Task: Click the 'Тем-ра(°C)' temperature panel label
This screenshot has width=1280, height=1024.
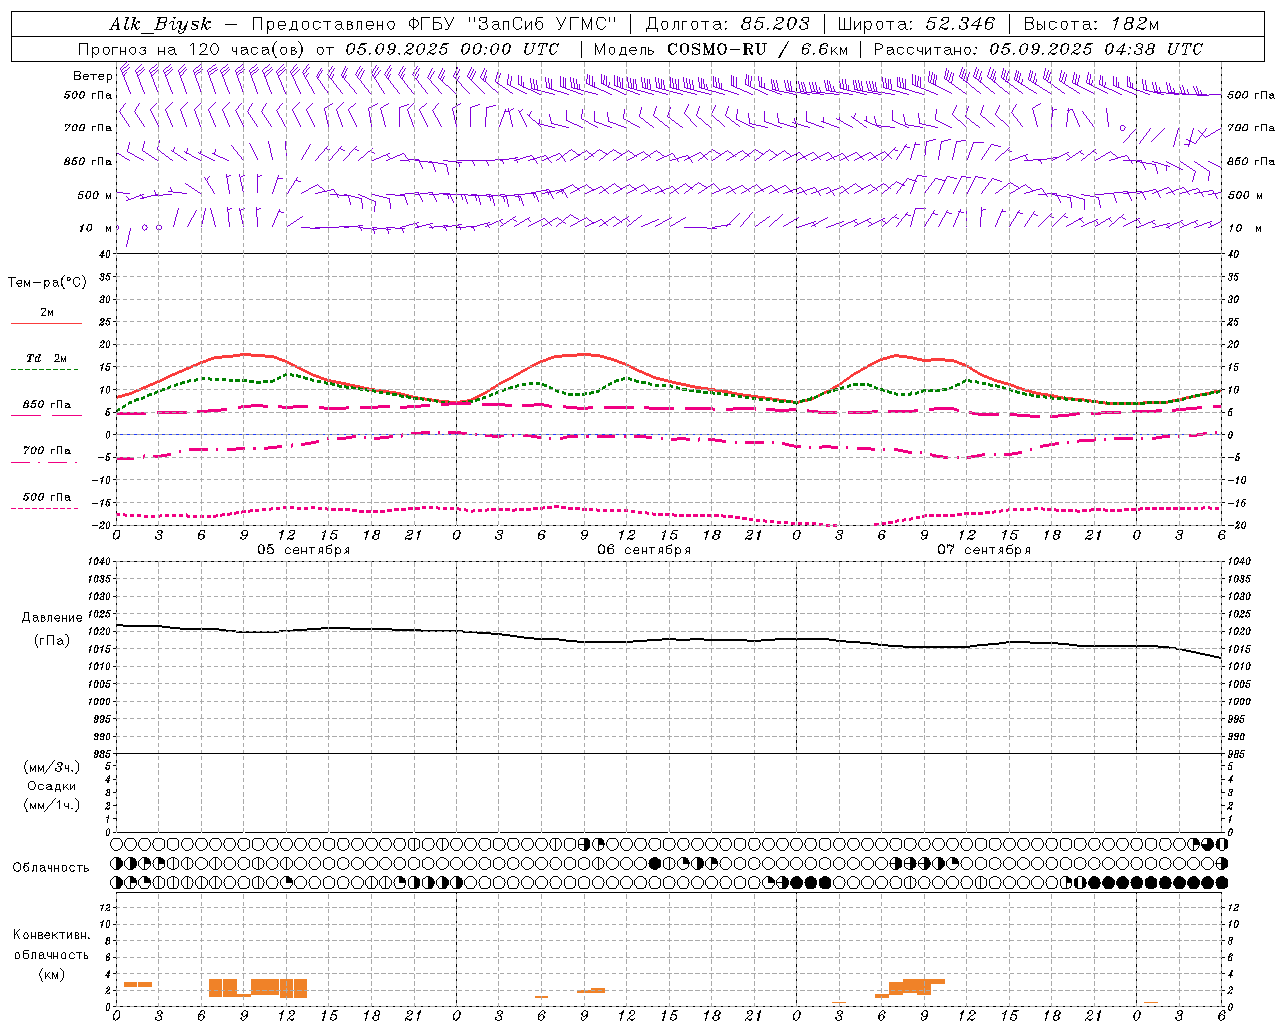Action: coord(47,283)
